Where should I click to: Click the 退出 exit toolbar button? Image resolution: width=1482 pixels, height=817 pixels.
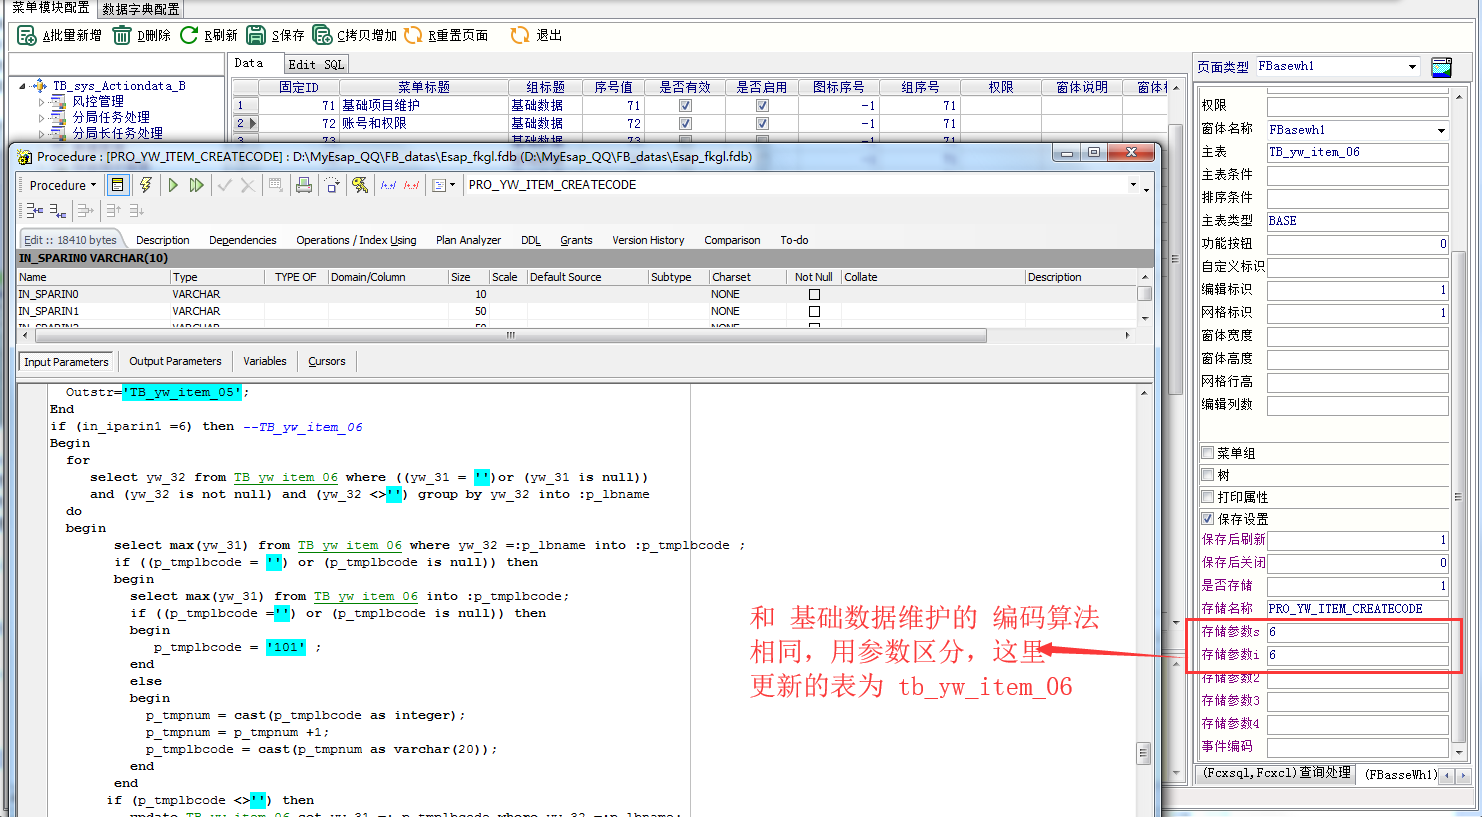(536, 35)
